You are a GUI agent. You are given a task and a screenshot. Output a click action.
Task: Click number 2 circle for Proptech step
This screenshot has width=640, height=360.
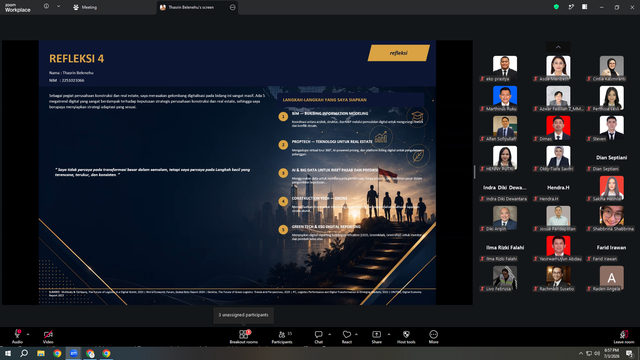[x=283, y=145]
